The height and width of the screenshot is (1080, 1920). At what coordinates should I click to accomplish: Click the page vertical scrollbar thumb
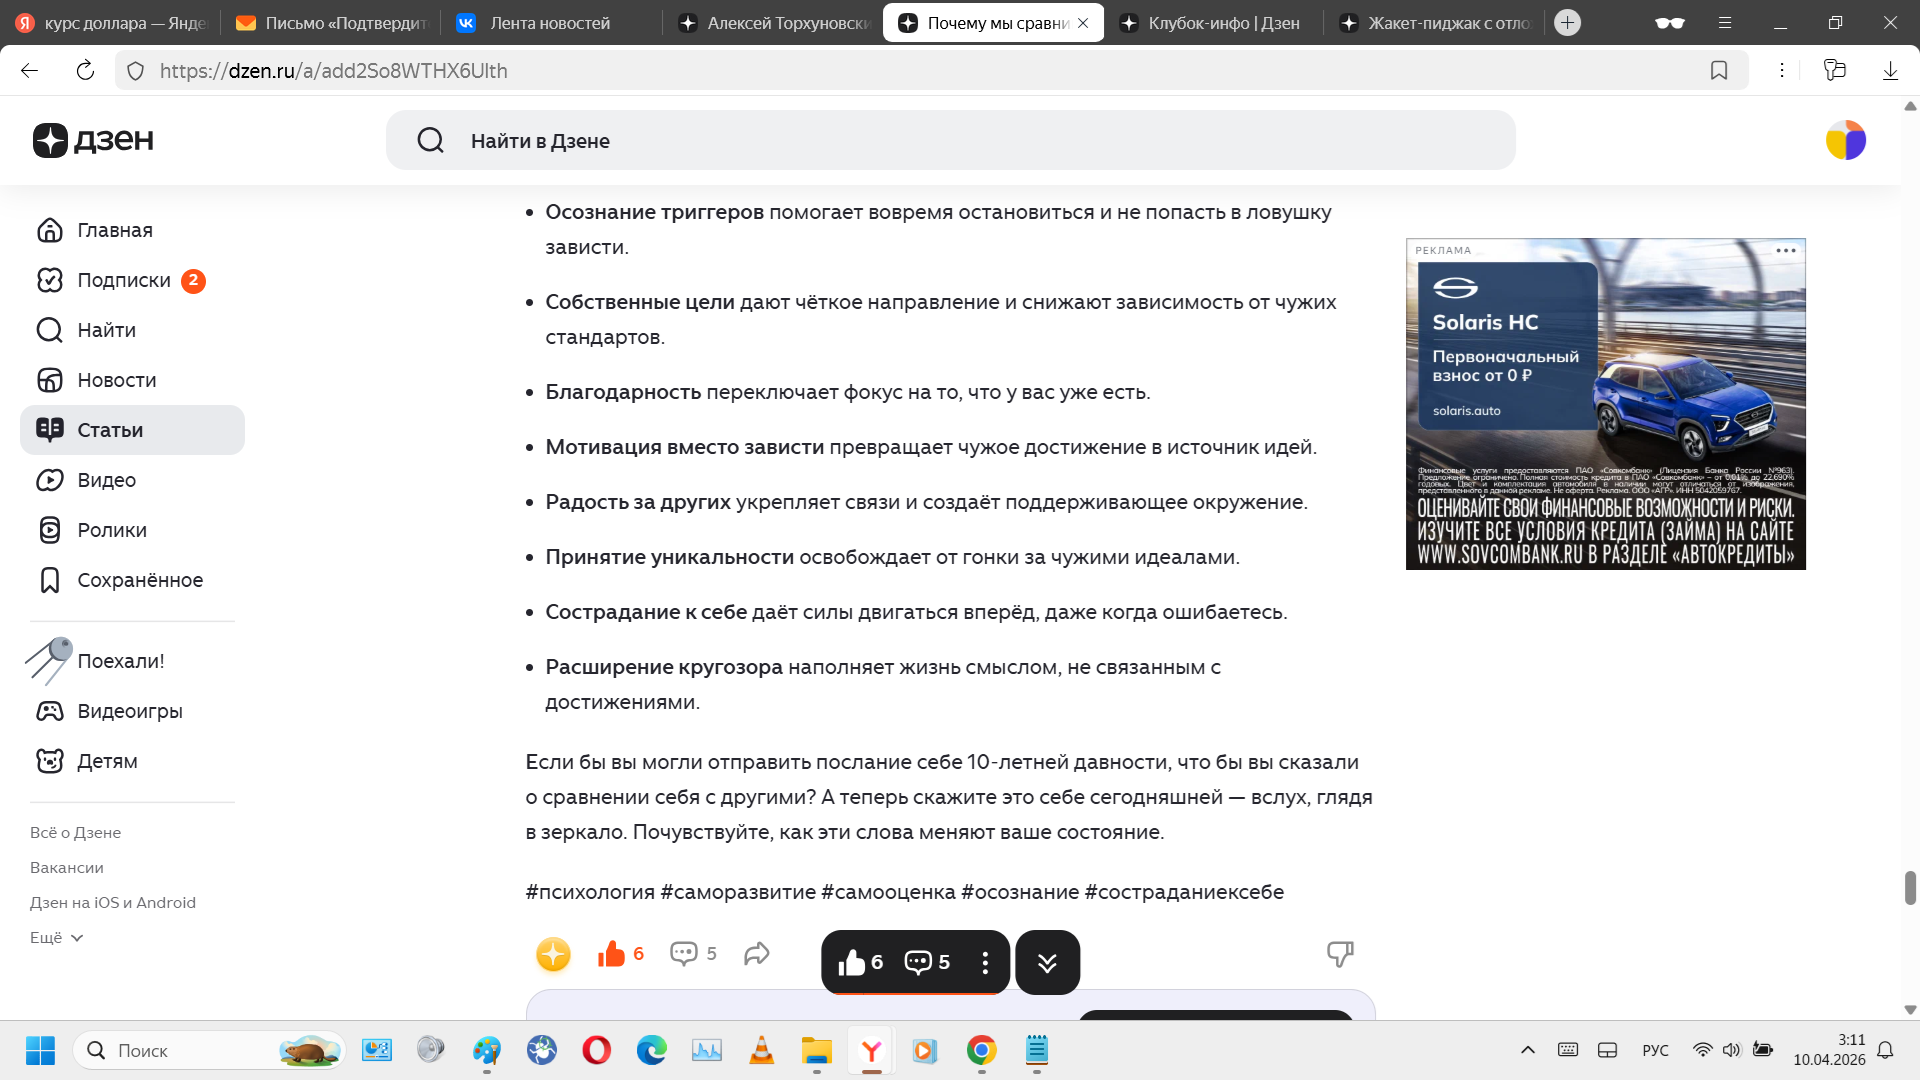[x=1910, y=887]
